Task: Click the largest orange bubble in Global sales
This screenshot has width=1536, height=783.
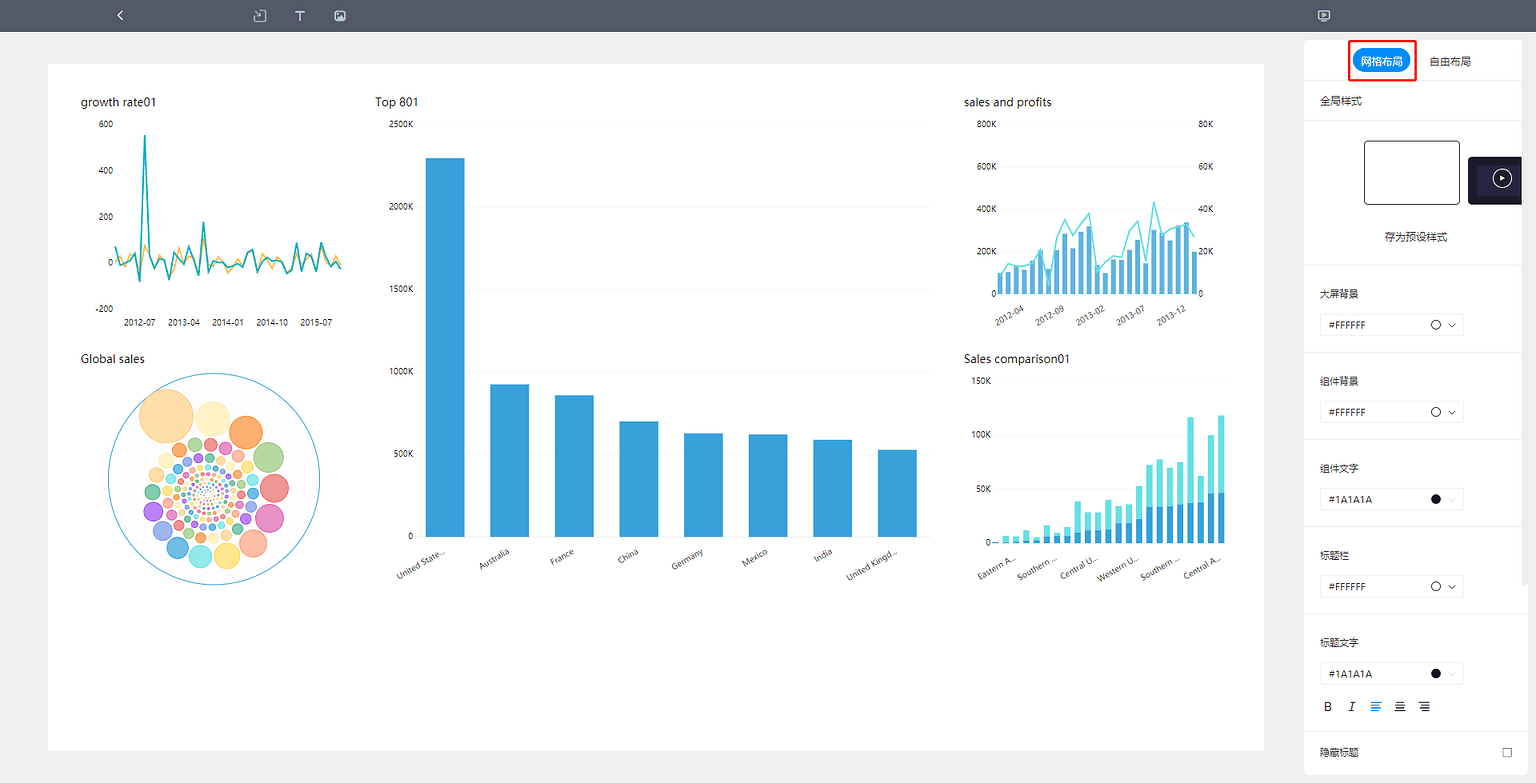Action: pos(167,416)
